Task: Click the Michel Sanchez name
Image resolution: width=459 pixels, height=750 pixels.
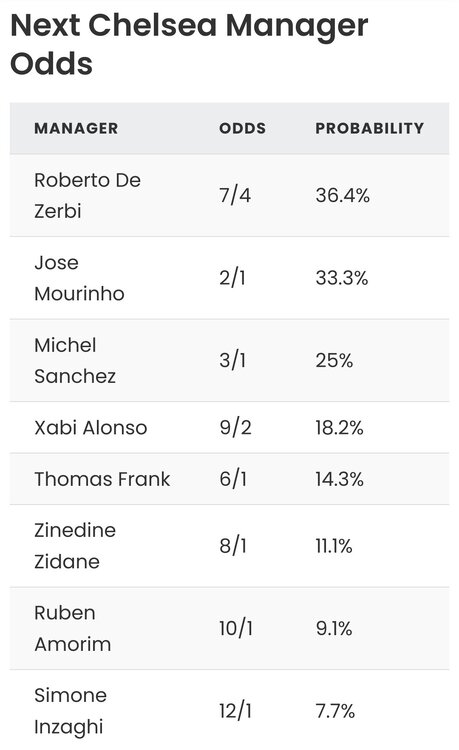Action: [x=75, y=360]
